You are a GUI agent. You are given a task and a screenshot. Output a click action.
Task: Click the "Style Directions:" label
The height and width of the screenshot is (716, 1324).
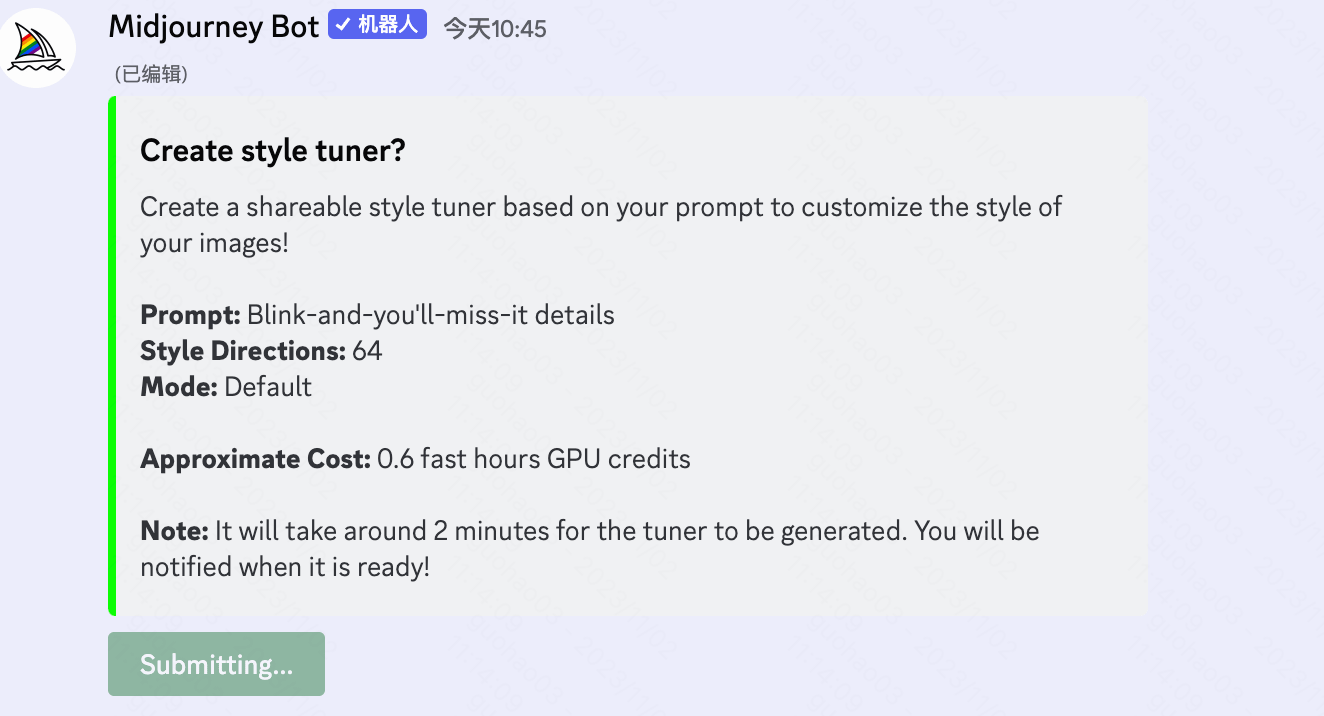[x=243, y=352]
